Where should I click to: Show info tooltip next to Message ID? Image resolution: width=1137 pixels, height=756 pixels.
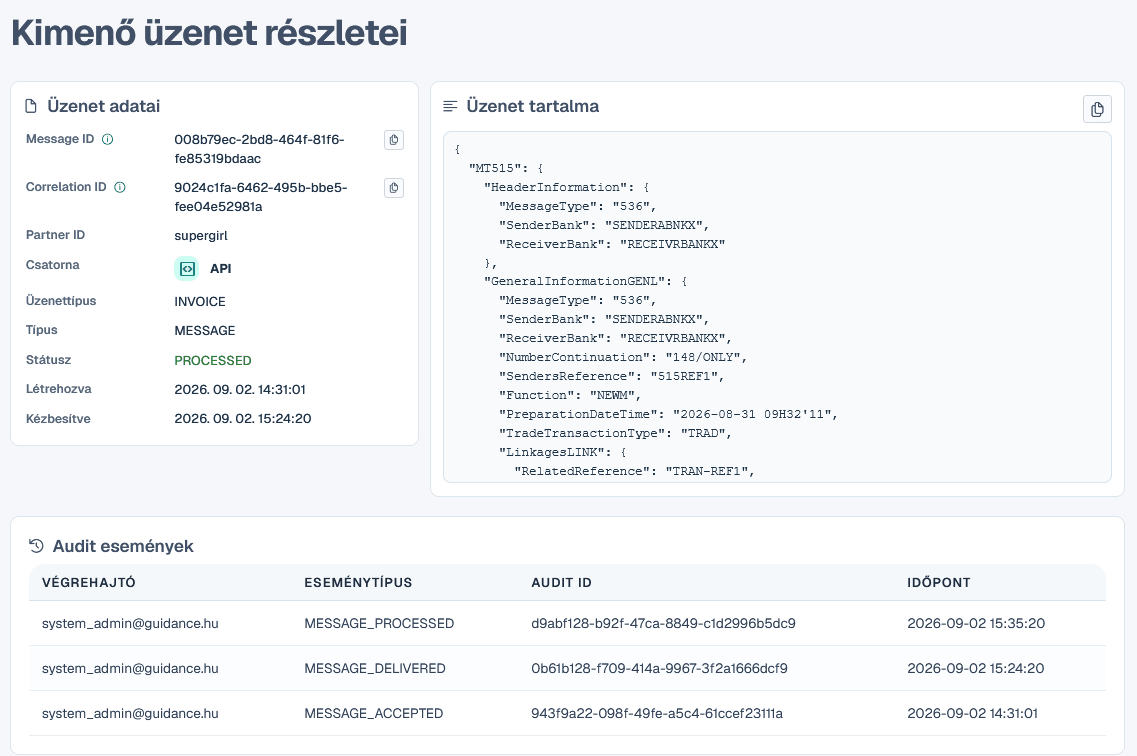107,139
